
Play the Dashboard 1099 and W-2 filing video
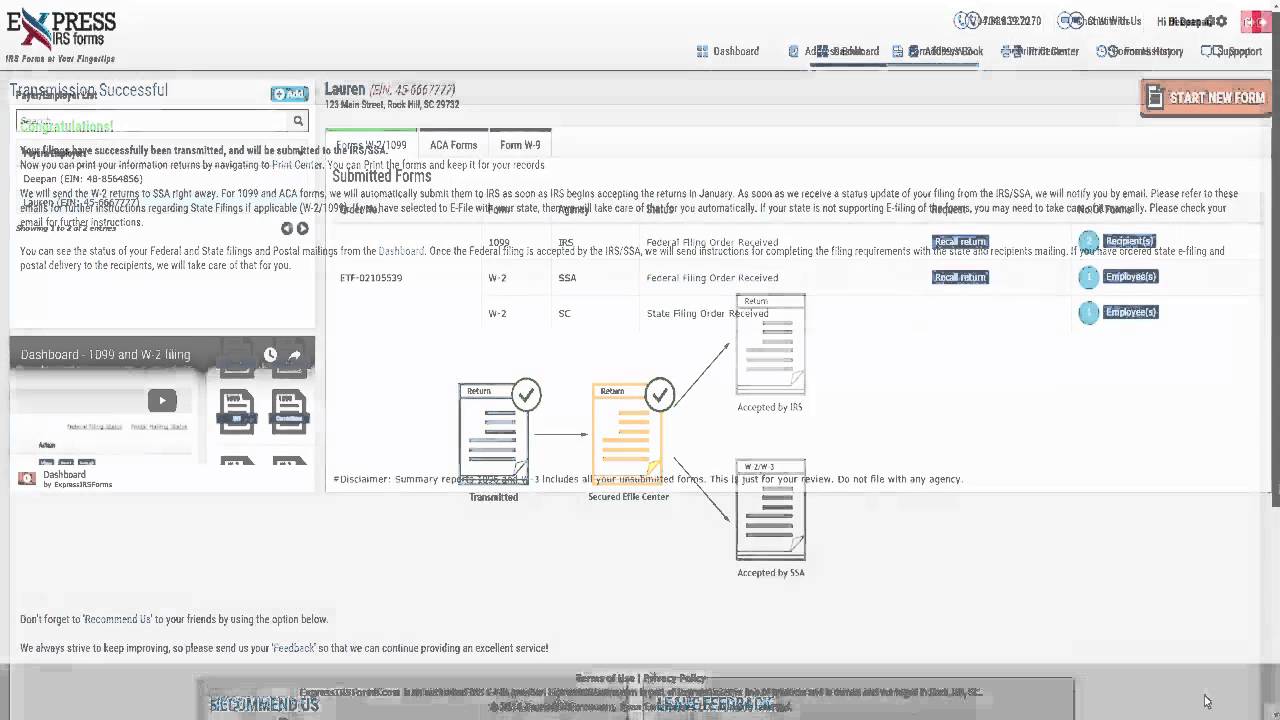click(162, 401)
